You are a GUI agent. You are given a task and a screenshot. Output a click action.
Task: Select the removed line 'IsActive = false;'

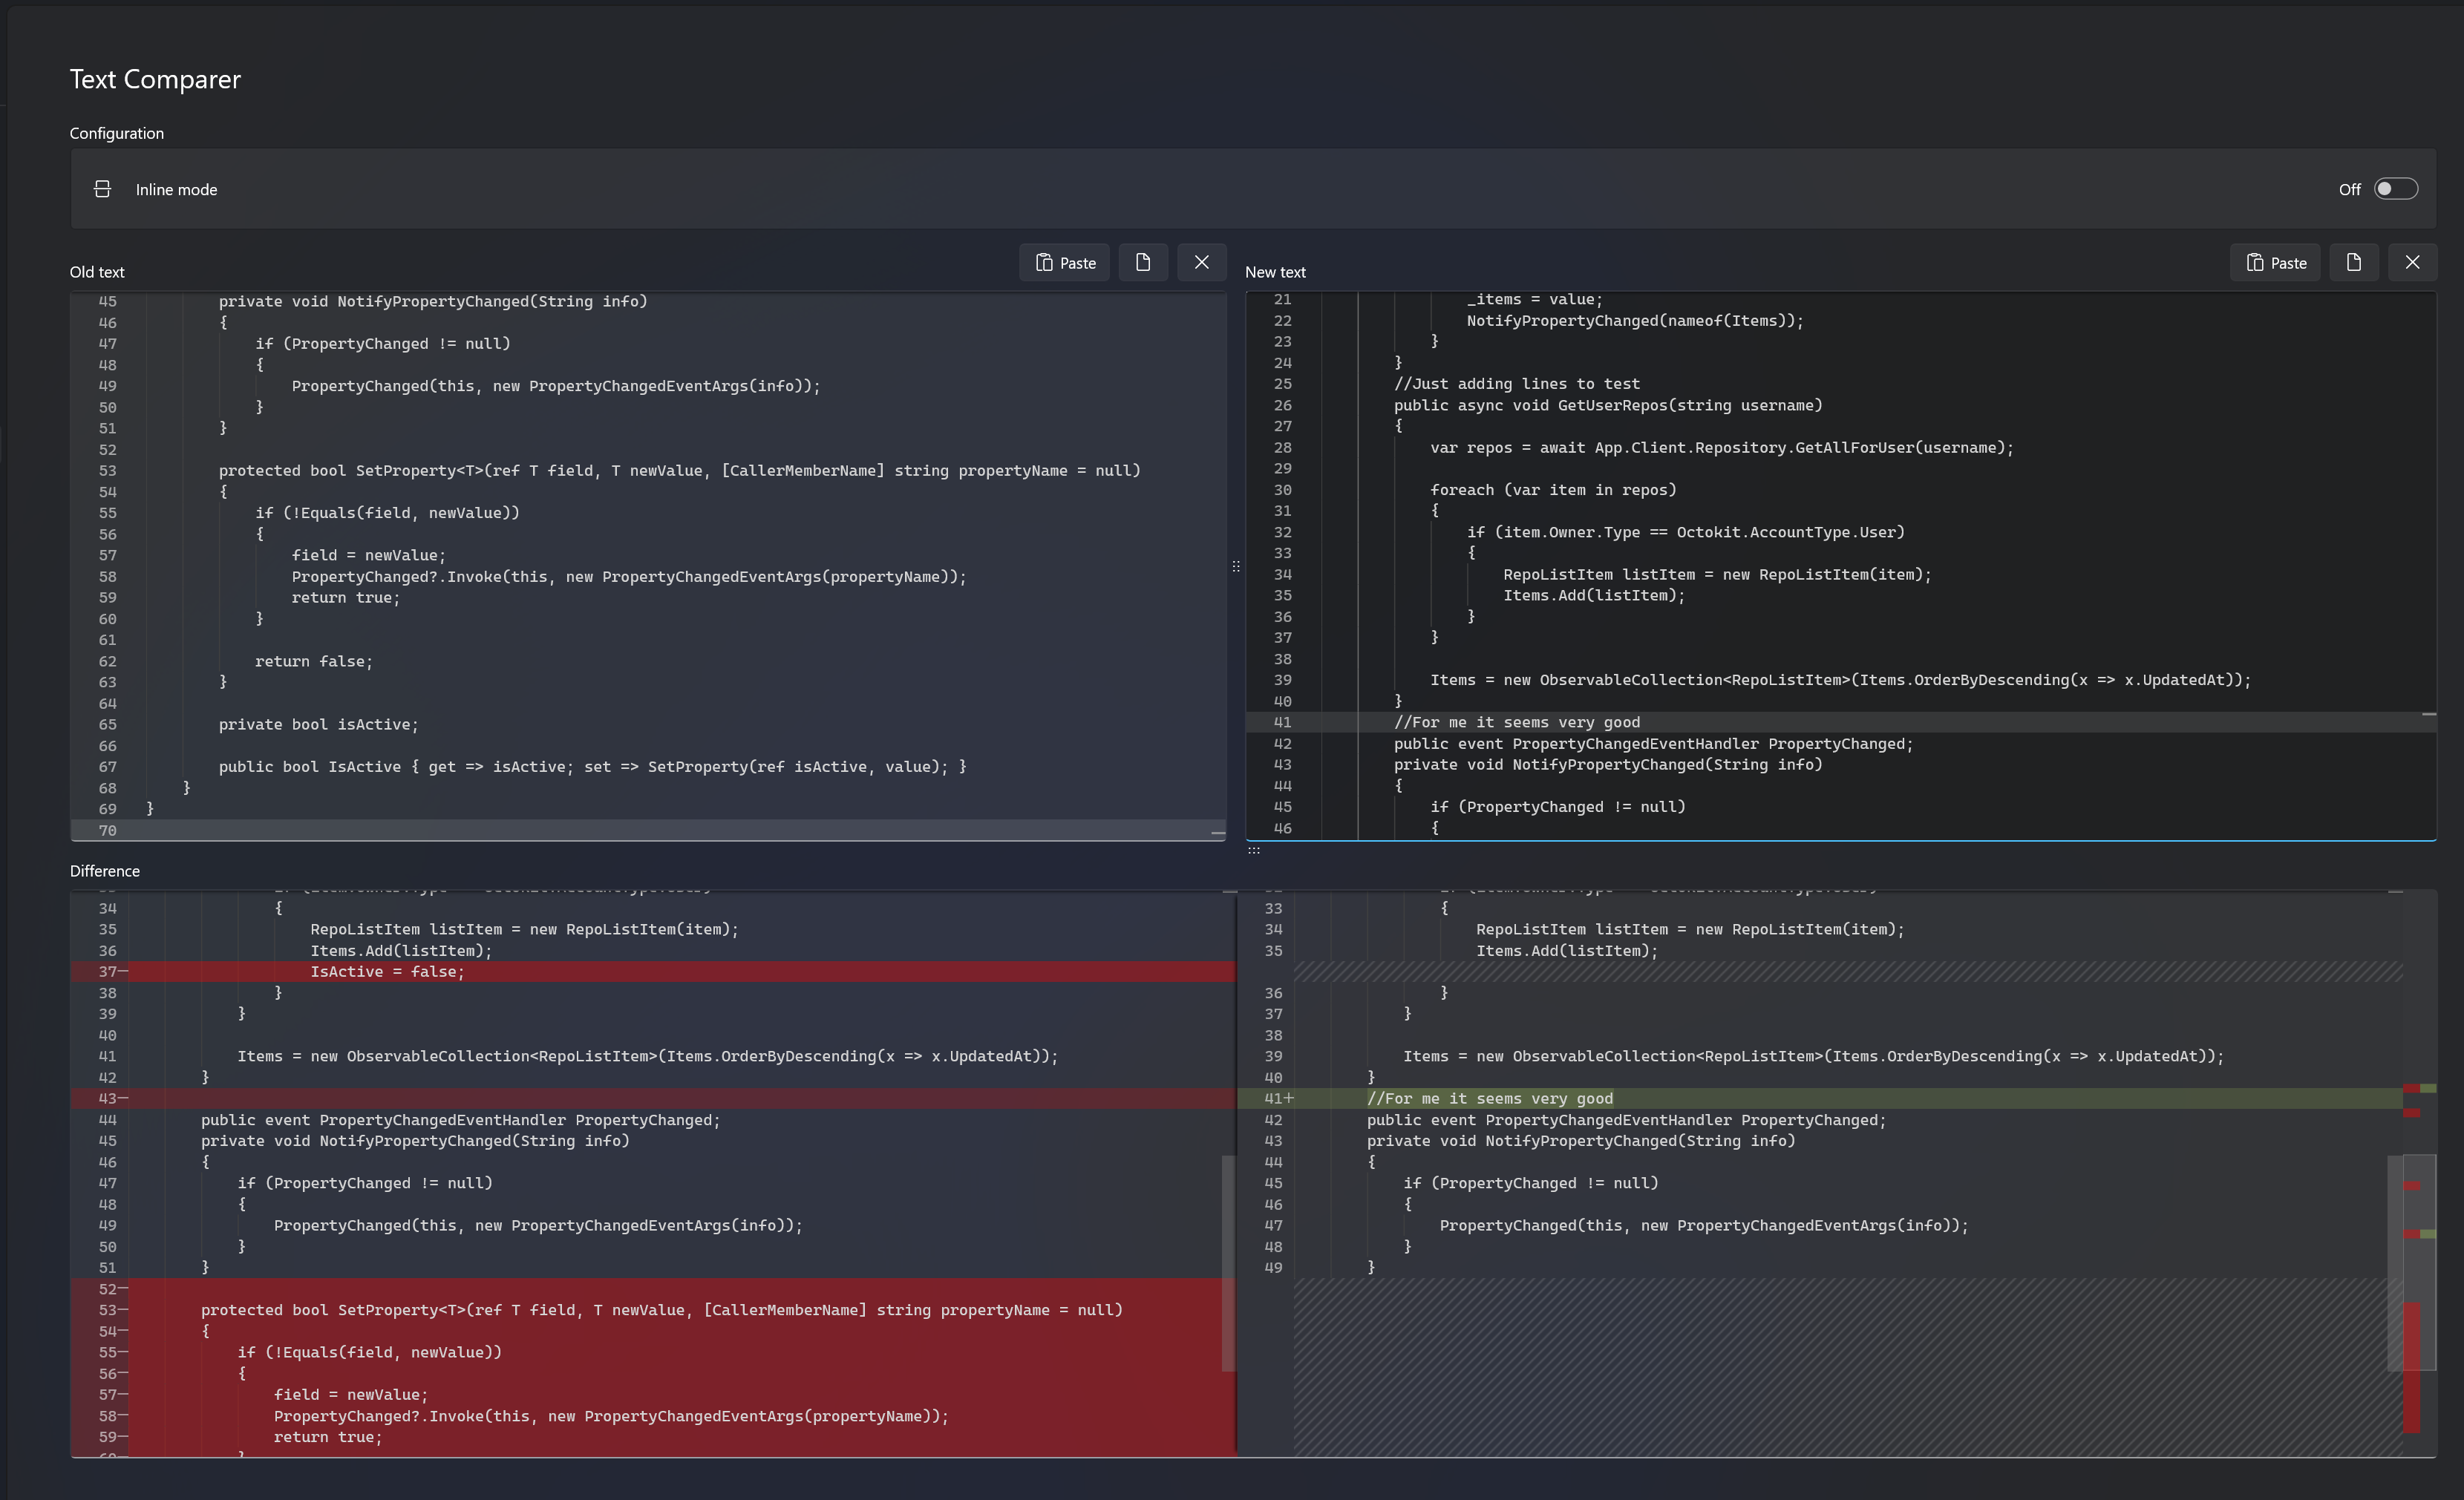388,970
